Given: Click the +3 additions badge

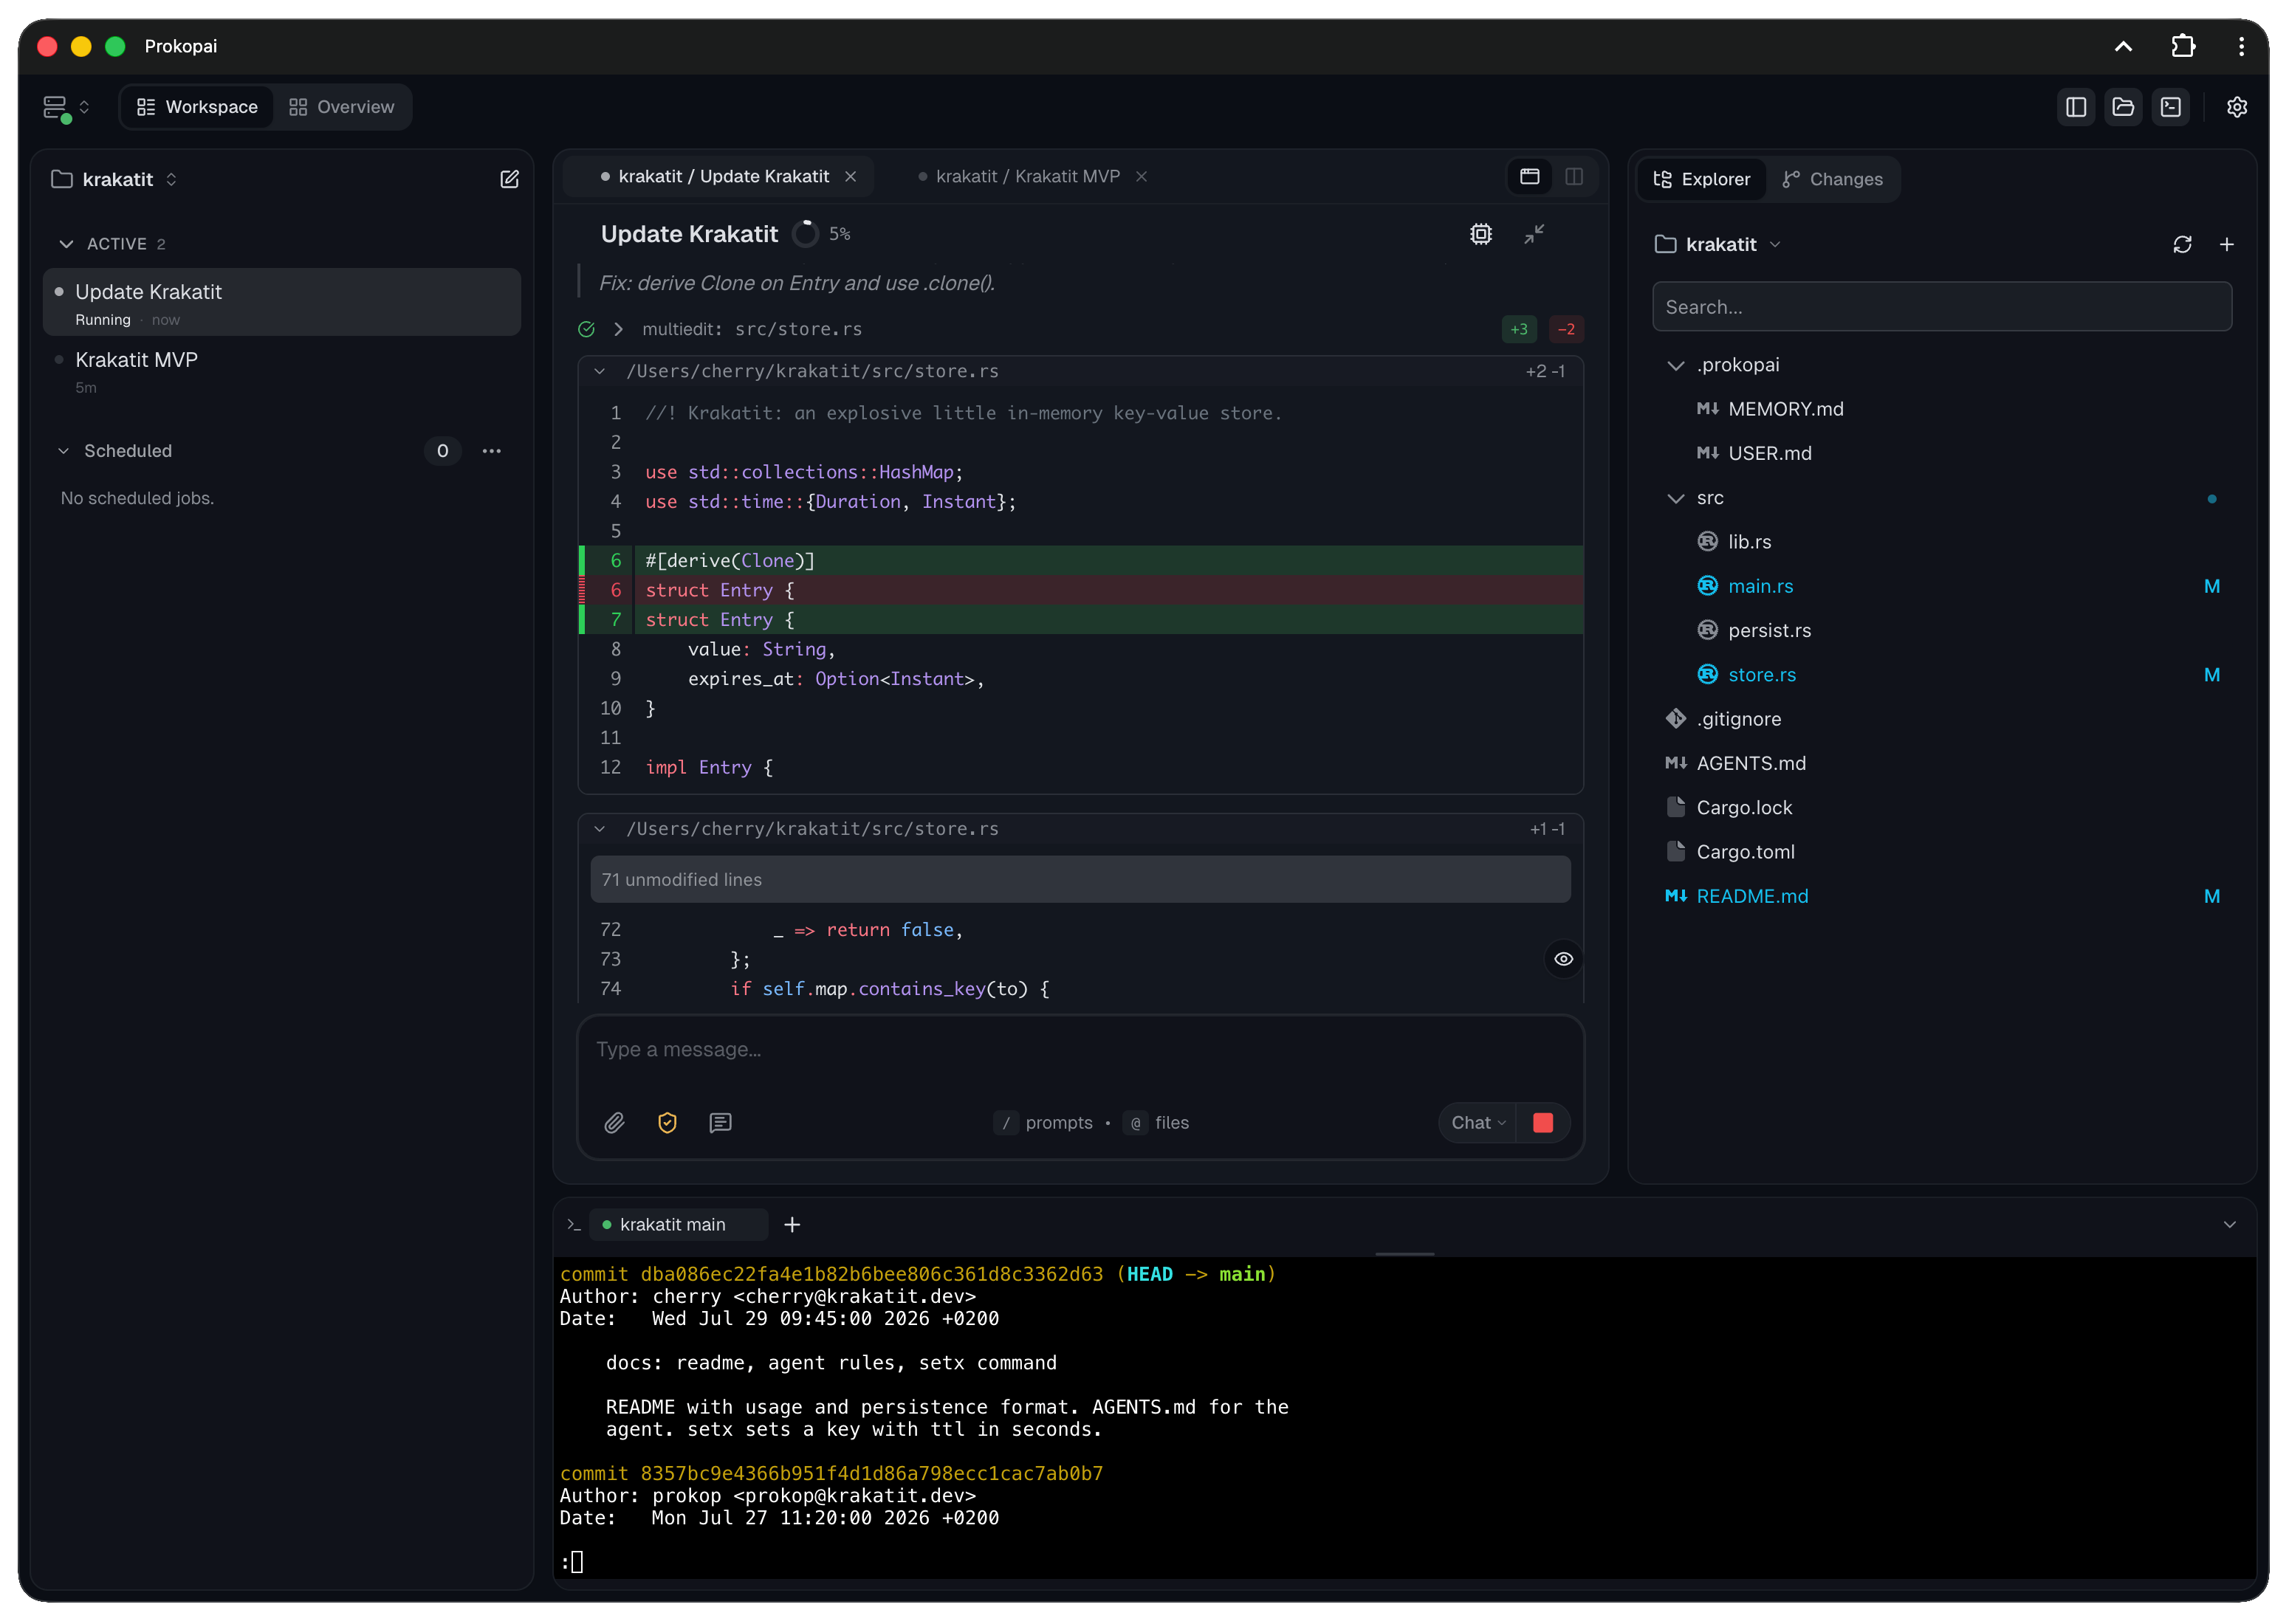Looking at the screenshot, I should coord(1518,329).
